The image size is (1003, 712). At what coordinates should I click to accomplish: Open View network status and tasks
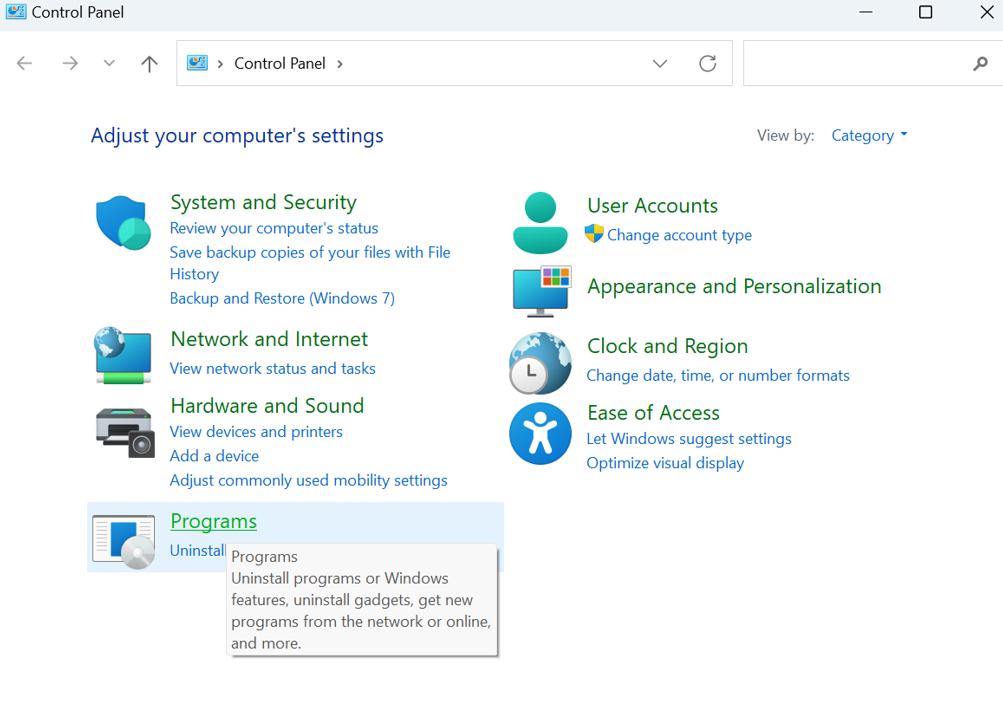(x=272, y=368)
